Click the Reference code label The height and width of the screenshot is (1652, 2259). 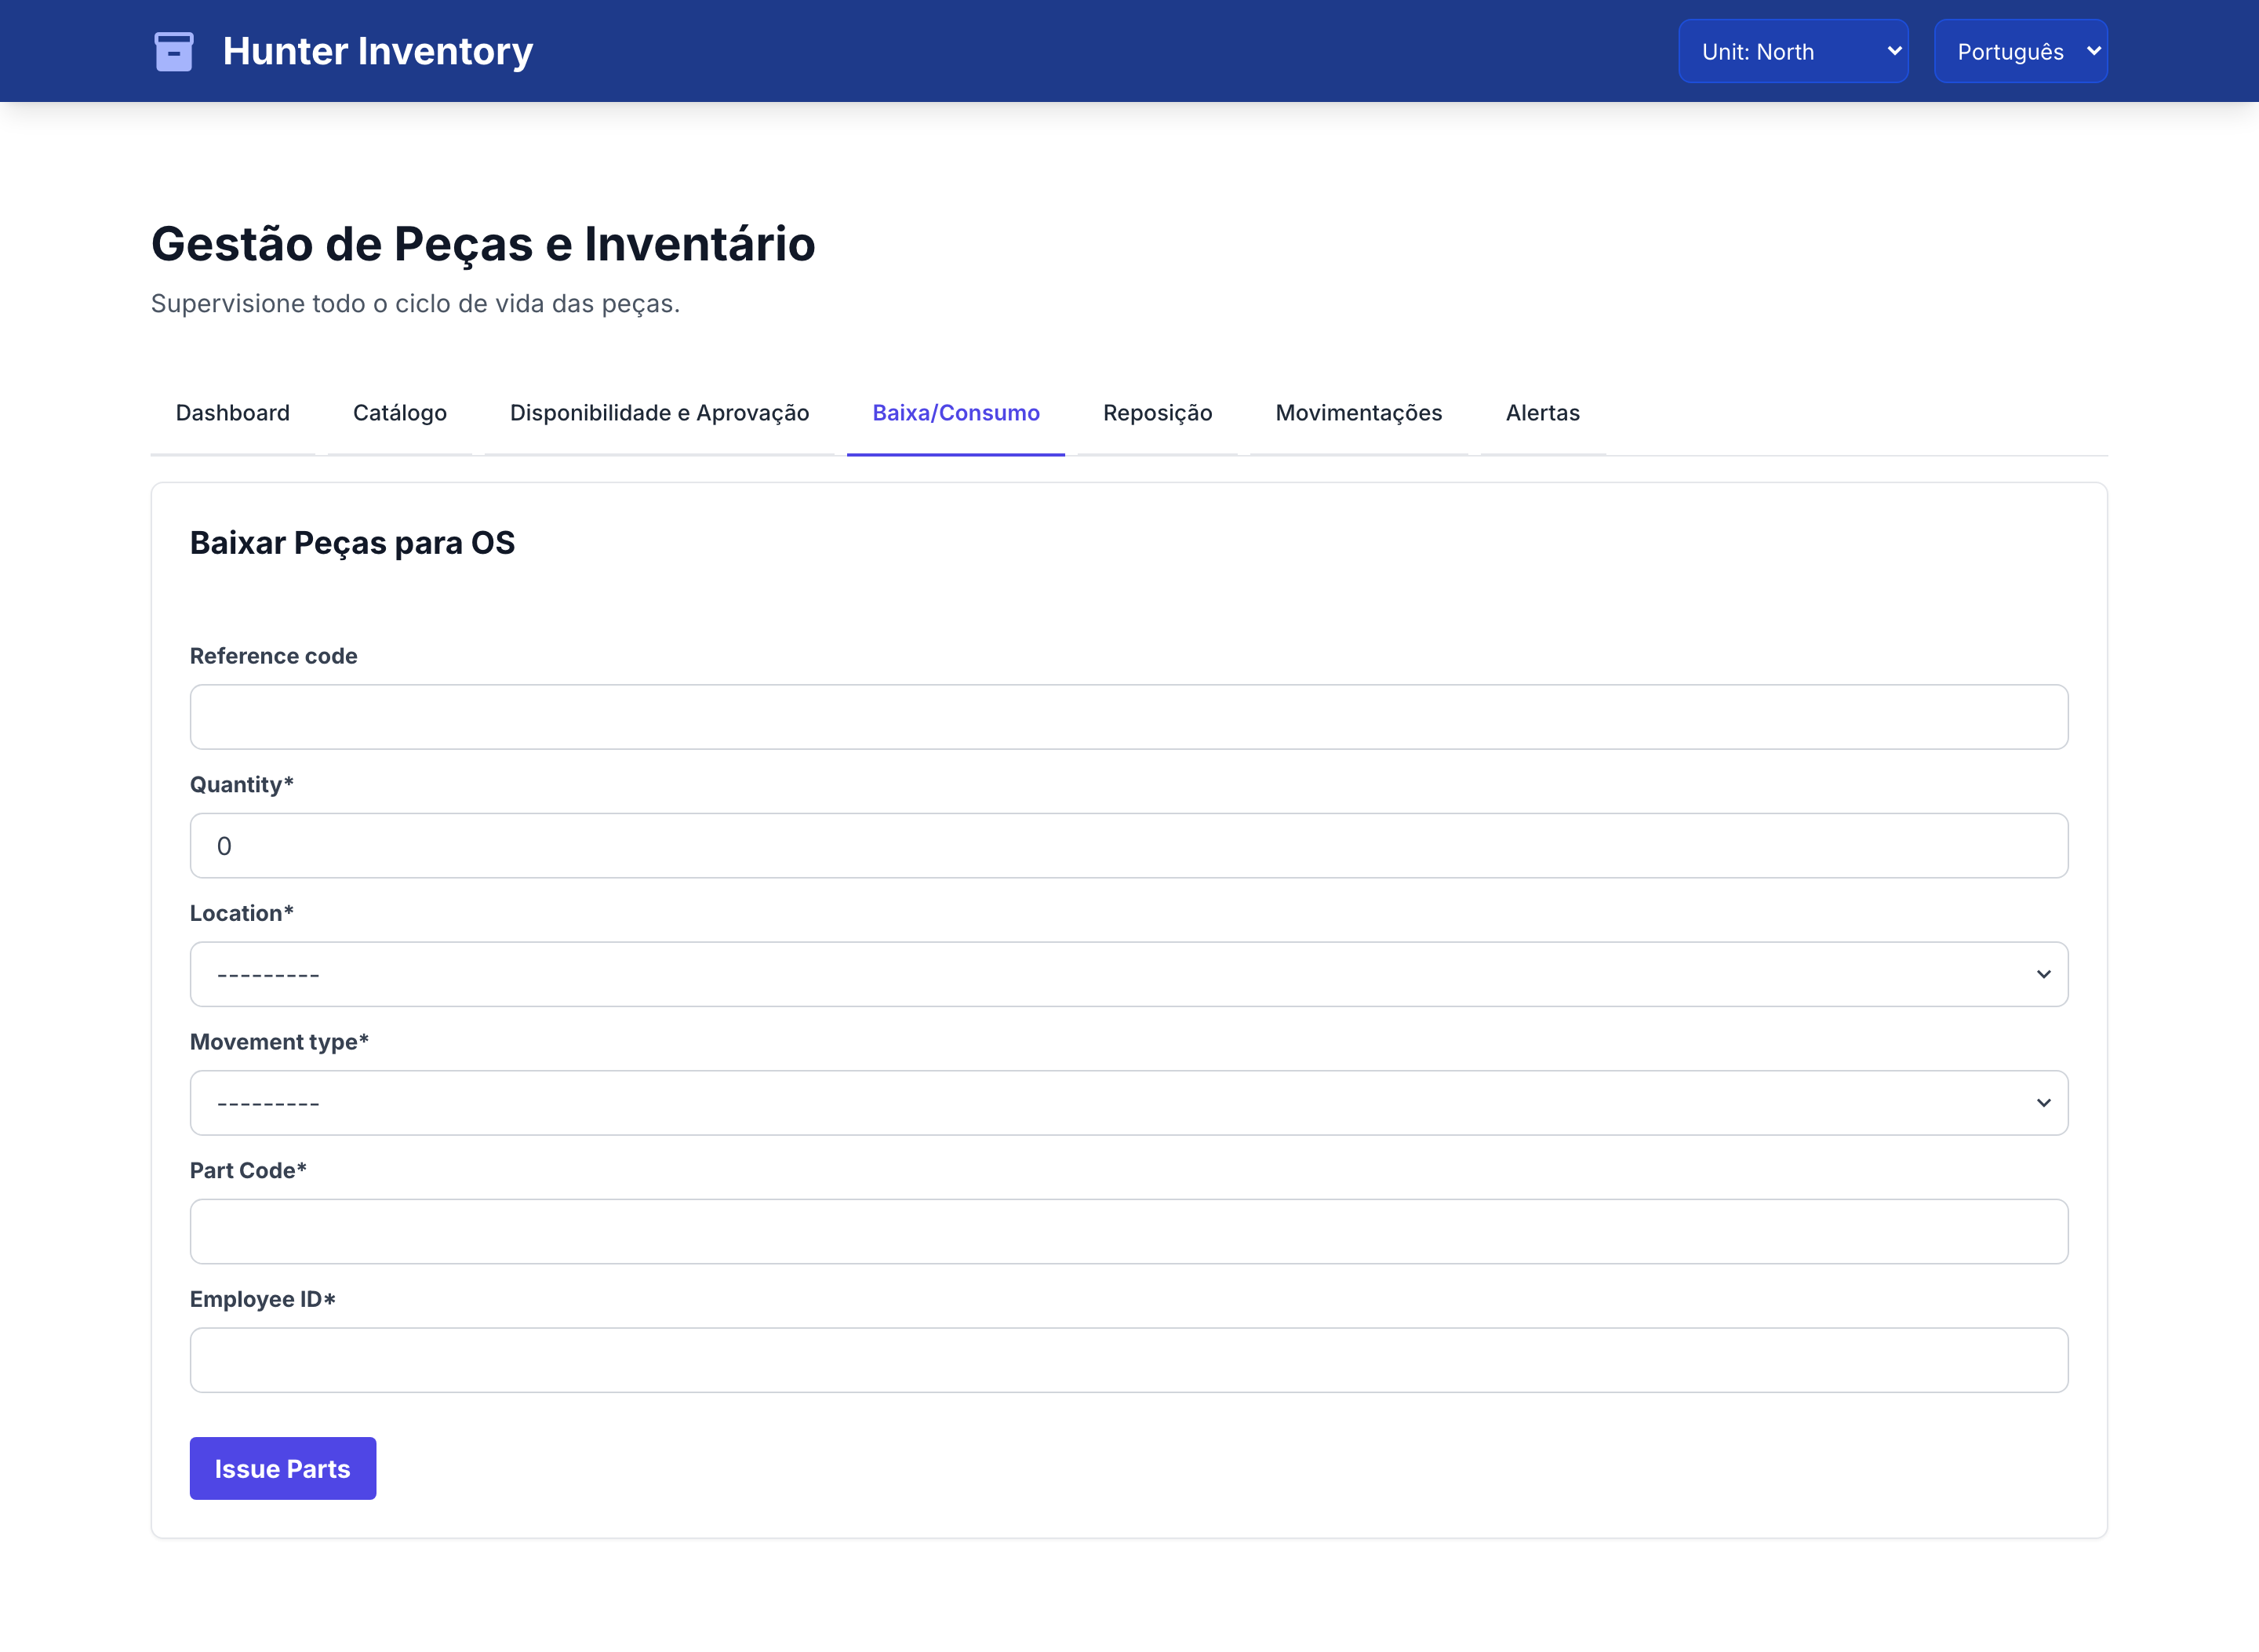273,656
